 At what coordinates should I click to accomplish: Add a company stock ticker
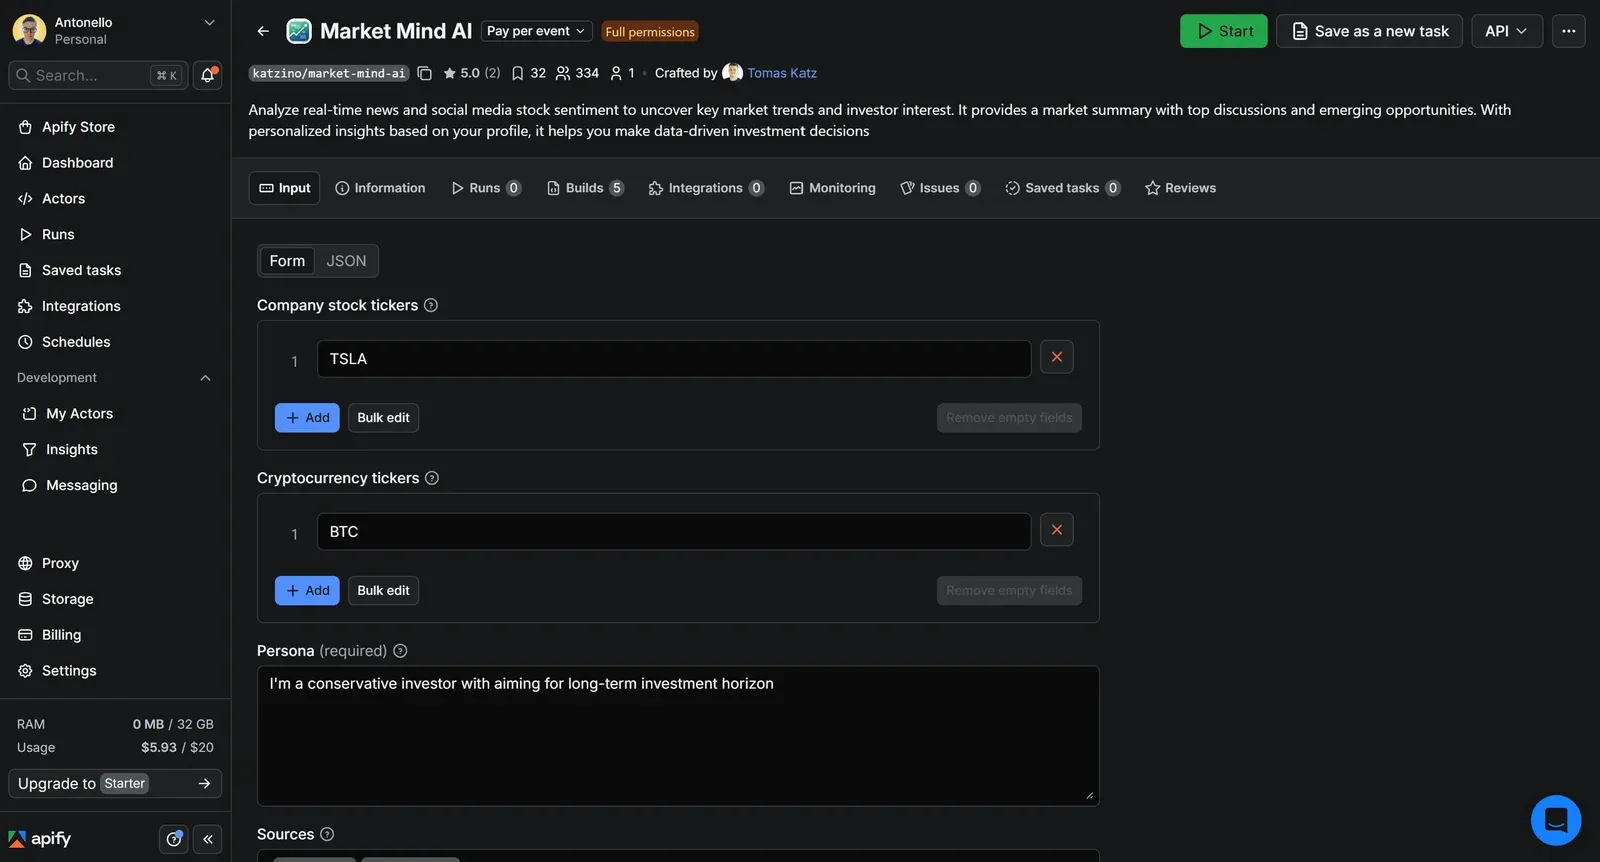[307, 418]
